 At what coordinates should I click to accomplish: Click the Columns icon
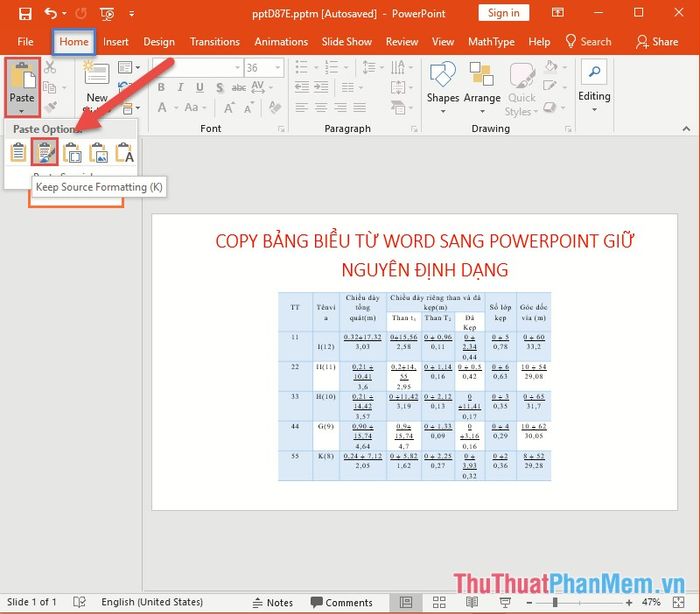[x=348, y=87]
